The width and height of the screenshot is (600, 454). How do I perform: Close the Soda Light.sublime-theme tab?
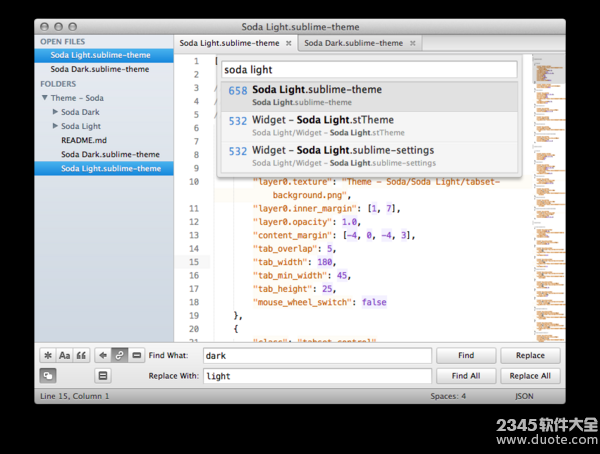289,43
